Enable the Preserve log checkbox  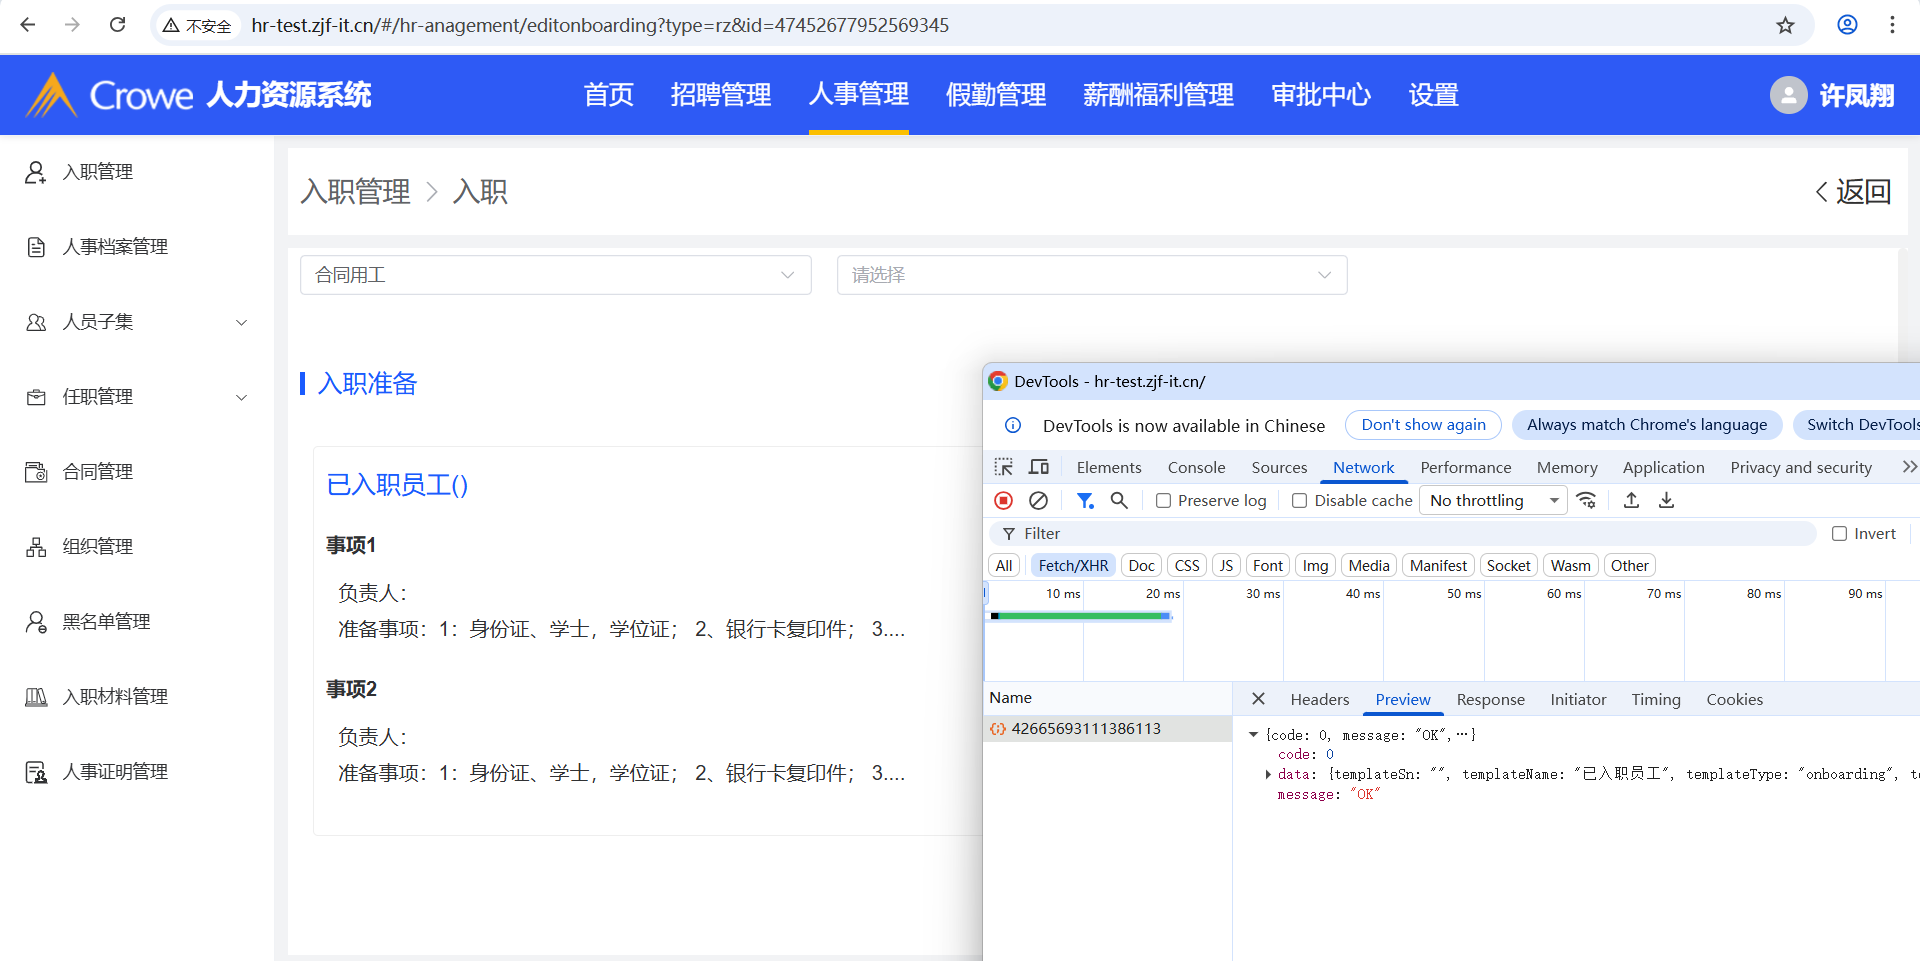click(x=1164, y=501)
